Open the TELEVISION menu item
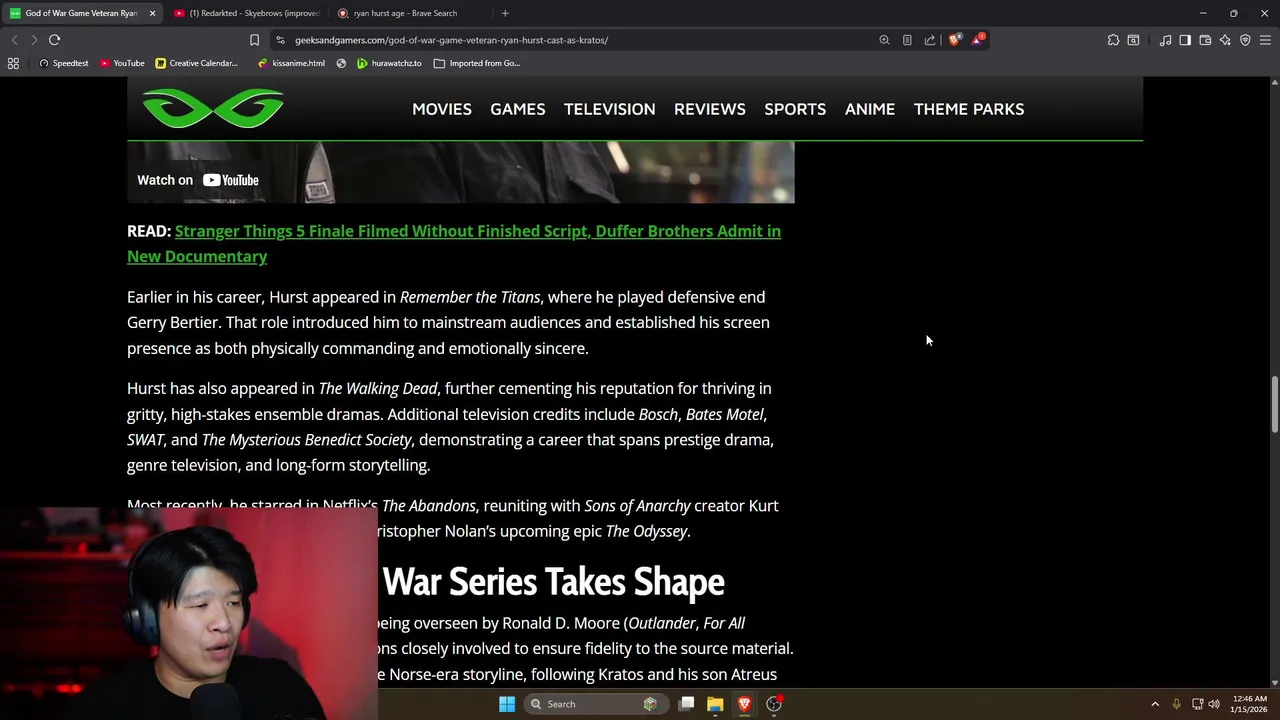 point(610,109)
